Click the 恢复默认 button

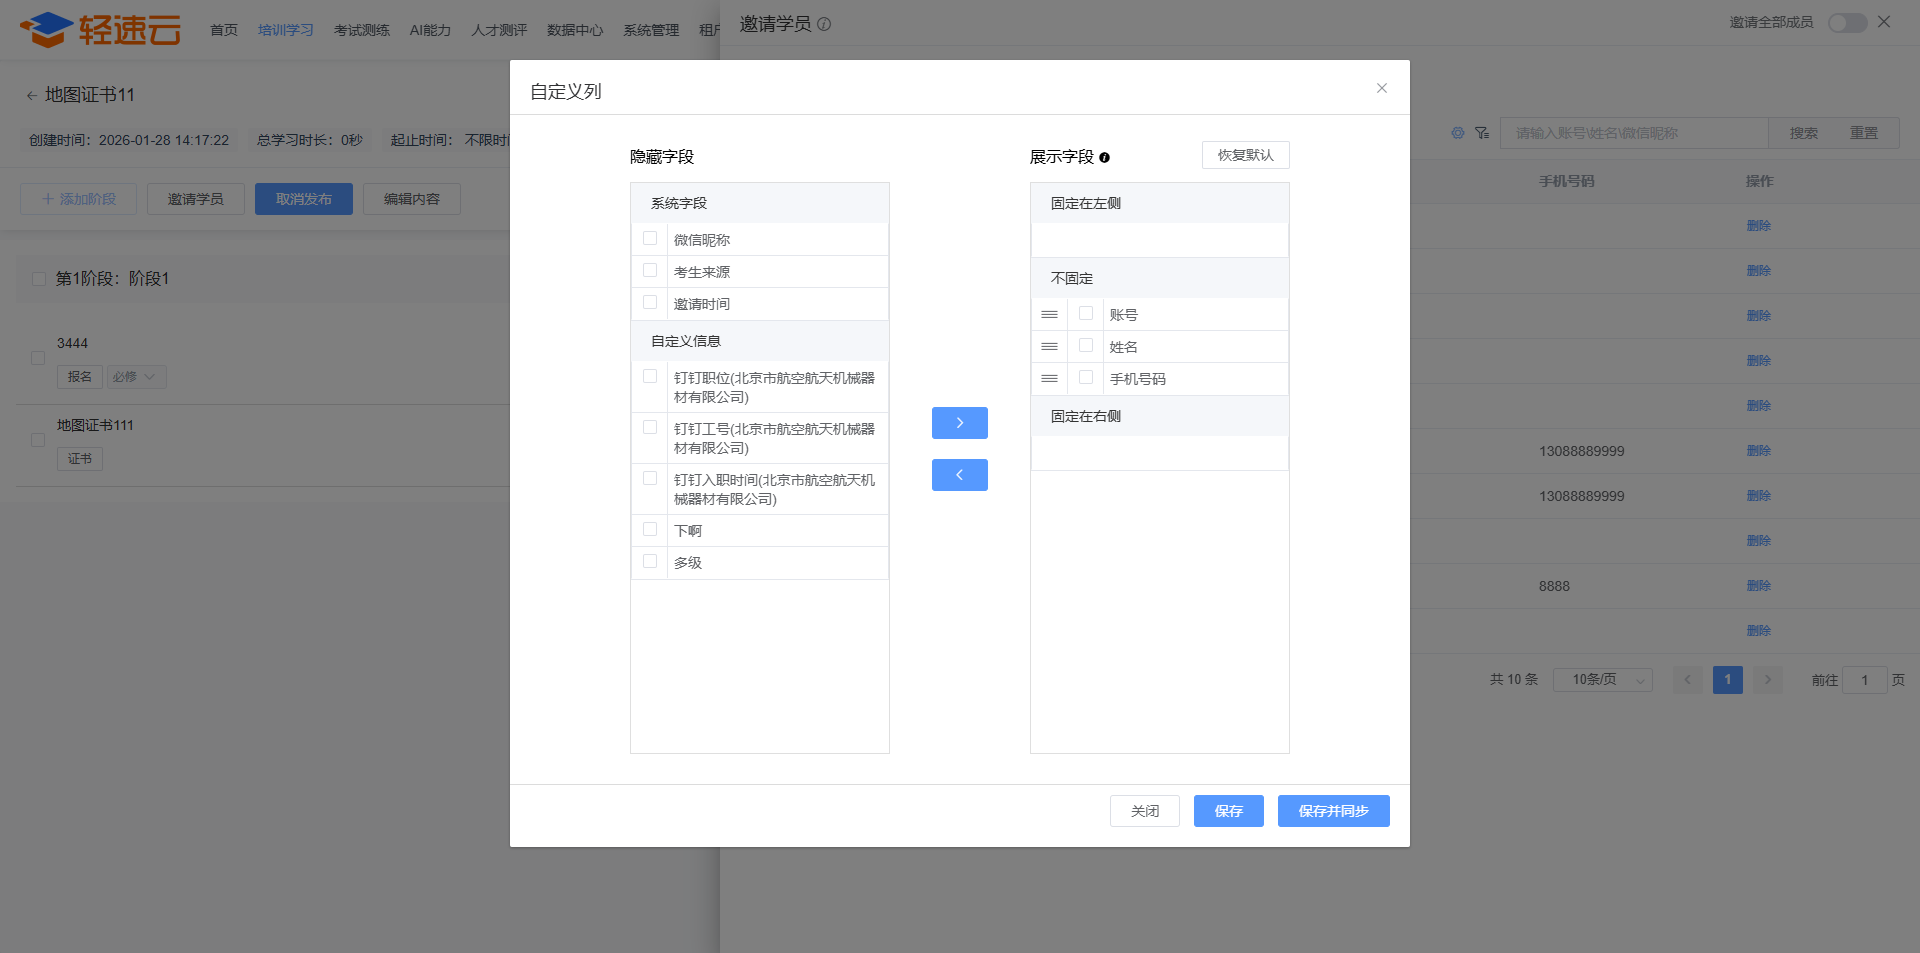[1245, 155]
